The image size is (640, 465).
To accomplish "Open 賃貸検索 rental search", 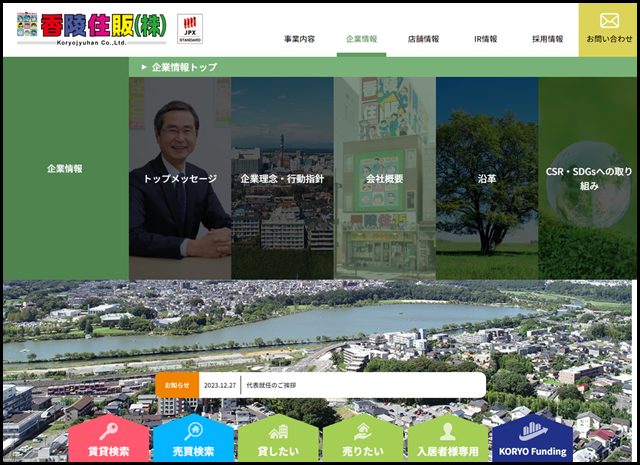I will click(109, 438).
